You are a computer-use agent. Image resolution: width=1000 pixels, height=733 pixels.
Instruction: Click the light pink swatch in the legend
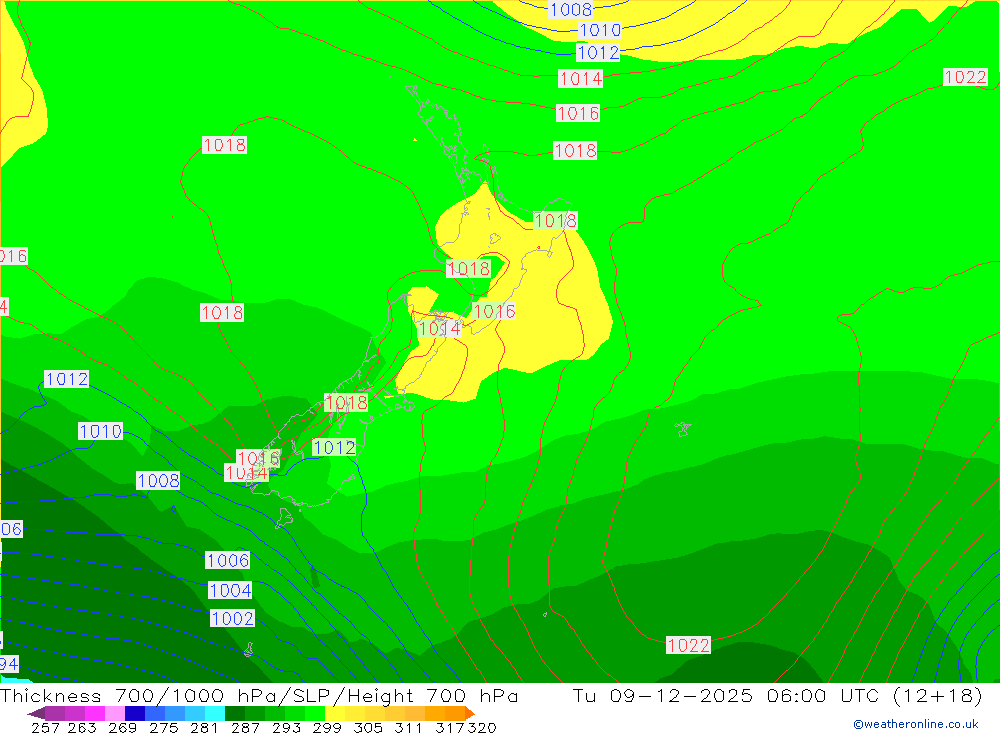[x=115, y=713]
